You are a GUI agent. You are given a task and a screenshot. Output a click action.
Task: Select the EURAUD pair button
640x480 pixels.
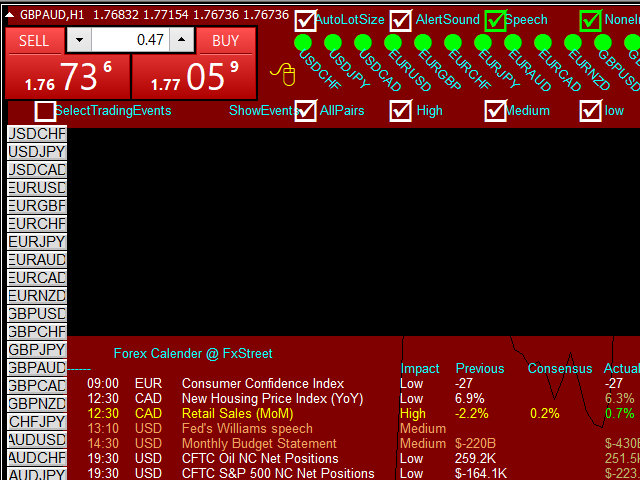pos(37,260)
